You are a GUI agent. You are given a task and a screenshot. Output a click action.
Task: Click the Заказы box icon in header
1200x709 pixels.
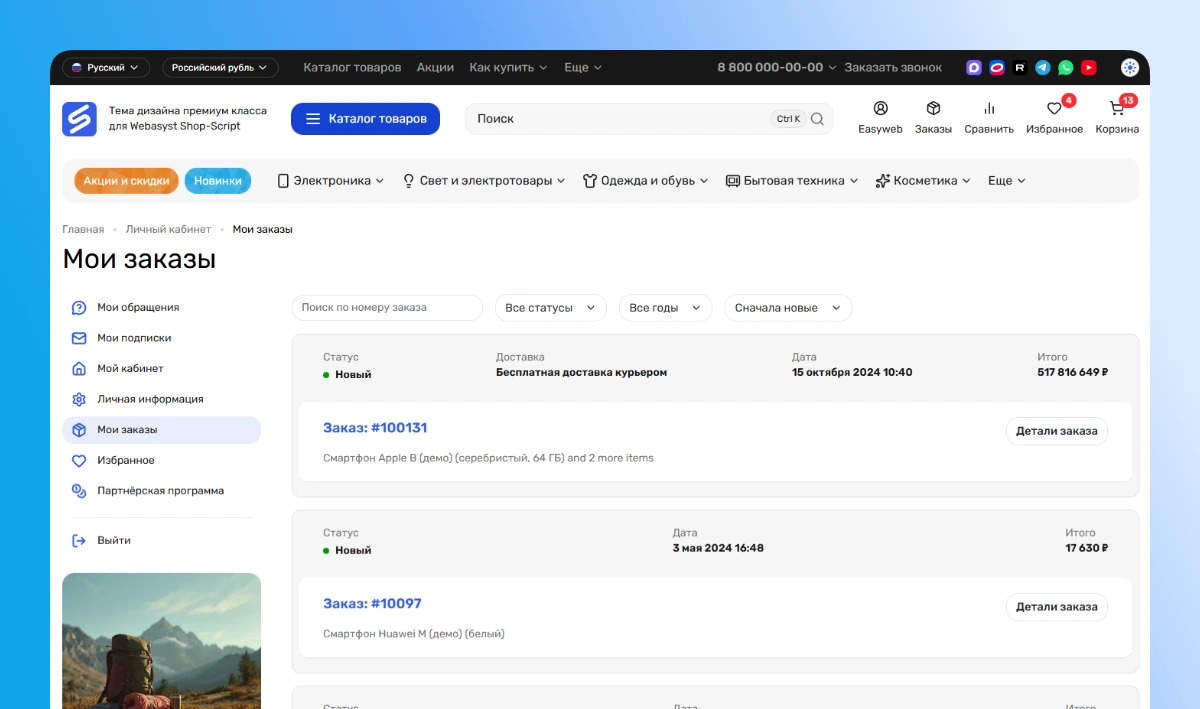(x=933, y=109)
